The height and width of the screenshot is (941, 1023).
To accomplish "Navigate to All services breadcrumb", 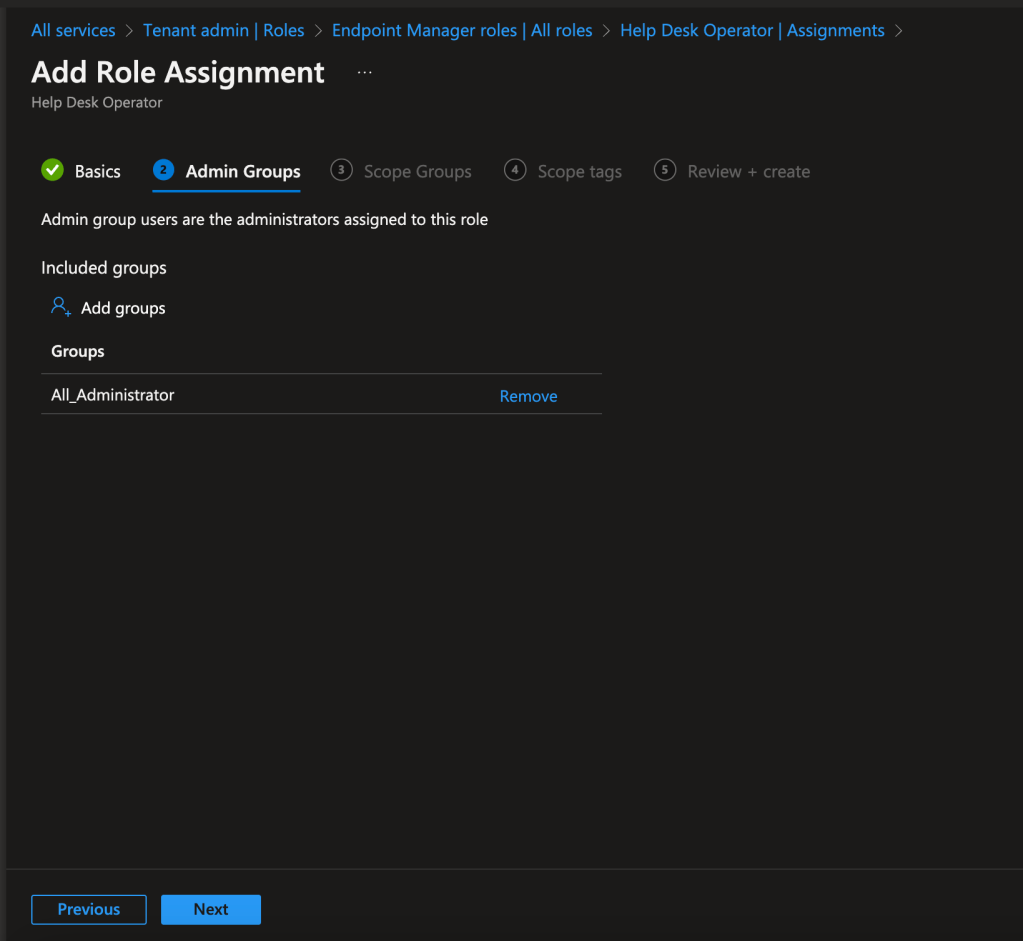I will click(73, 30).
